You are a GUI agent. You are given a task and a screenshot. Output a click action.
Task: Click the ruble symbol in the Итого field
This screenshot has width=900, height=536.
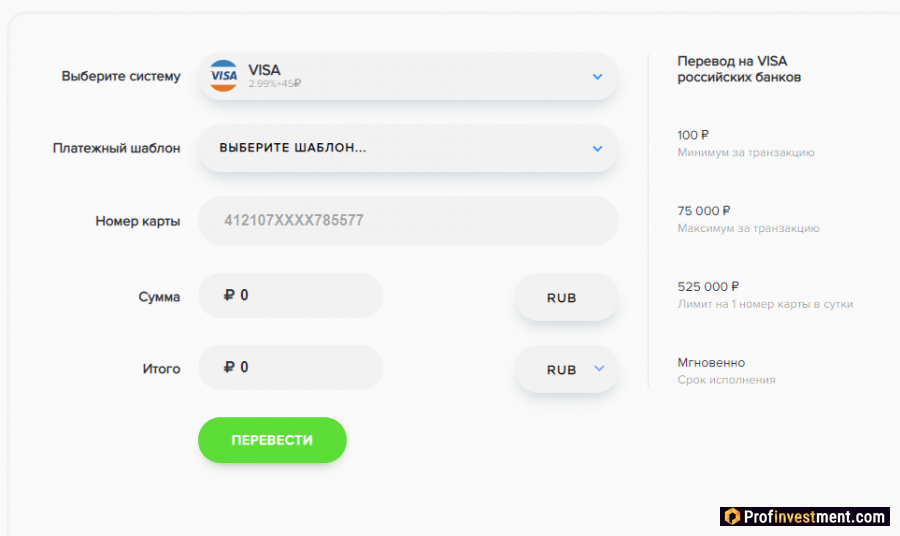click(x=230, y=368)
